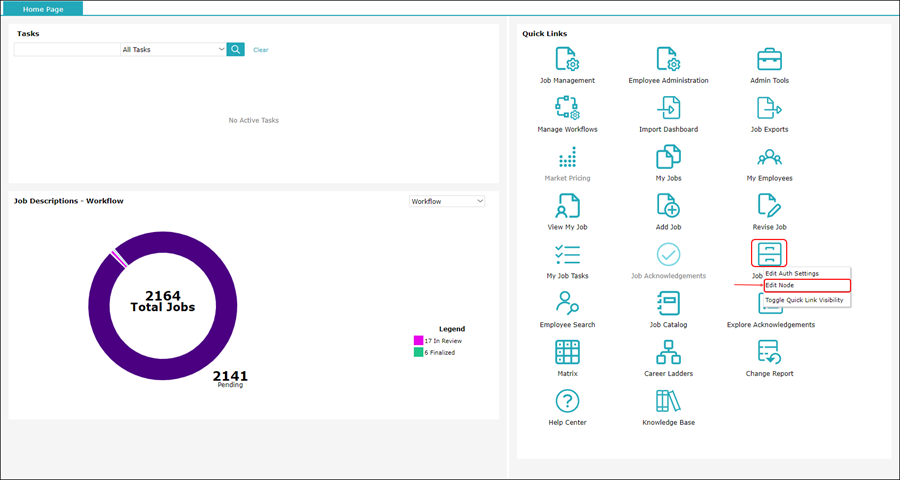Image resolution: width=900 pixels, height=481 pixels.
Task: Open the Career Ladders icon
Action: click(x=668, y=352)
